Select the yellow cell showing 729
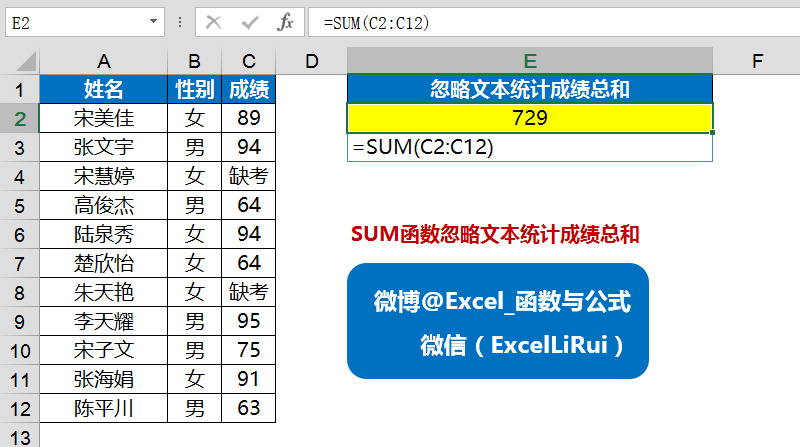 530,118
